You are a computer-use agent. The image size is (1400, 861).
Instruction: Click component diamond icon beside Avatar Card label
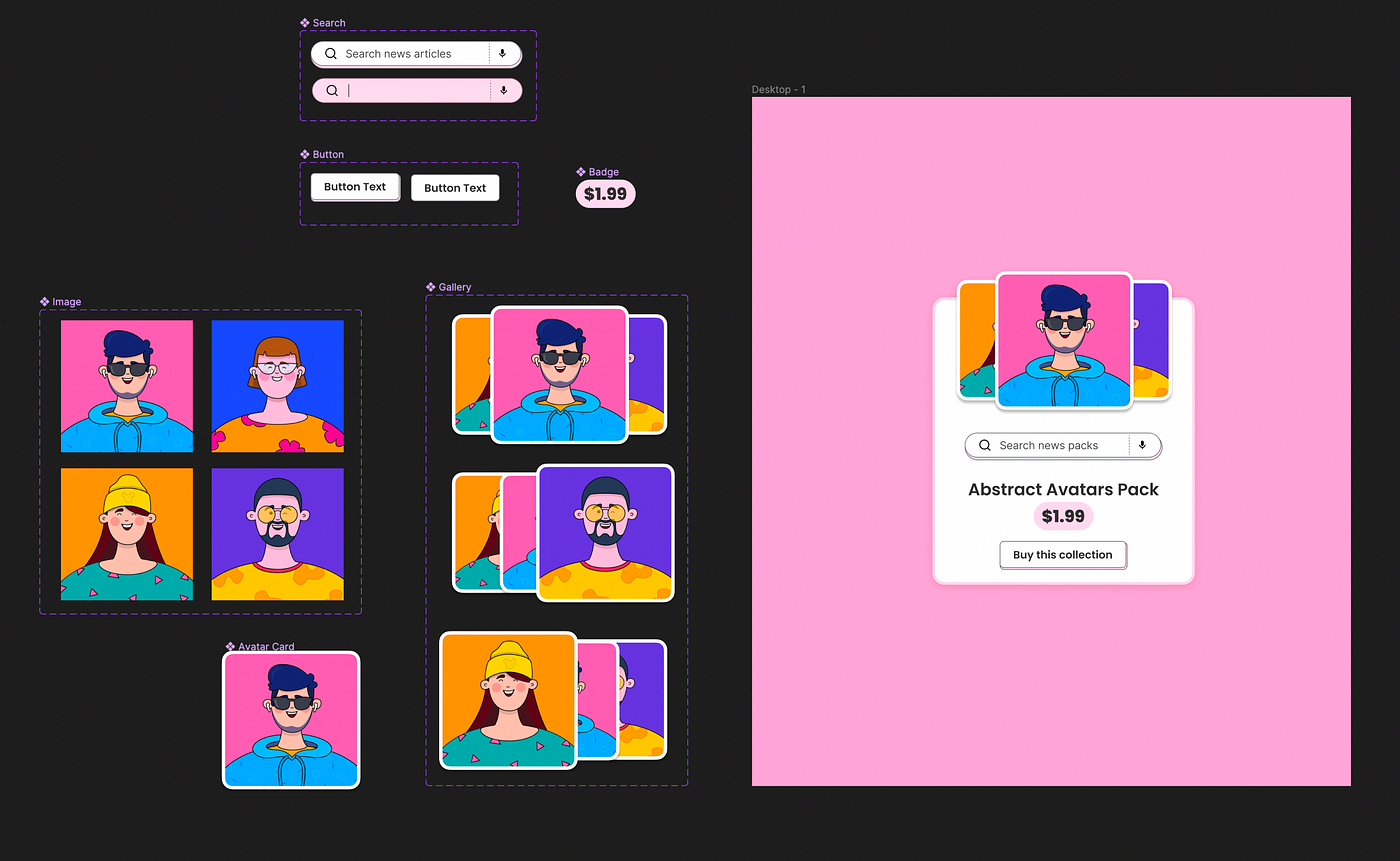click(230, 647)
